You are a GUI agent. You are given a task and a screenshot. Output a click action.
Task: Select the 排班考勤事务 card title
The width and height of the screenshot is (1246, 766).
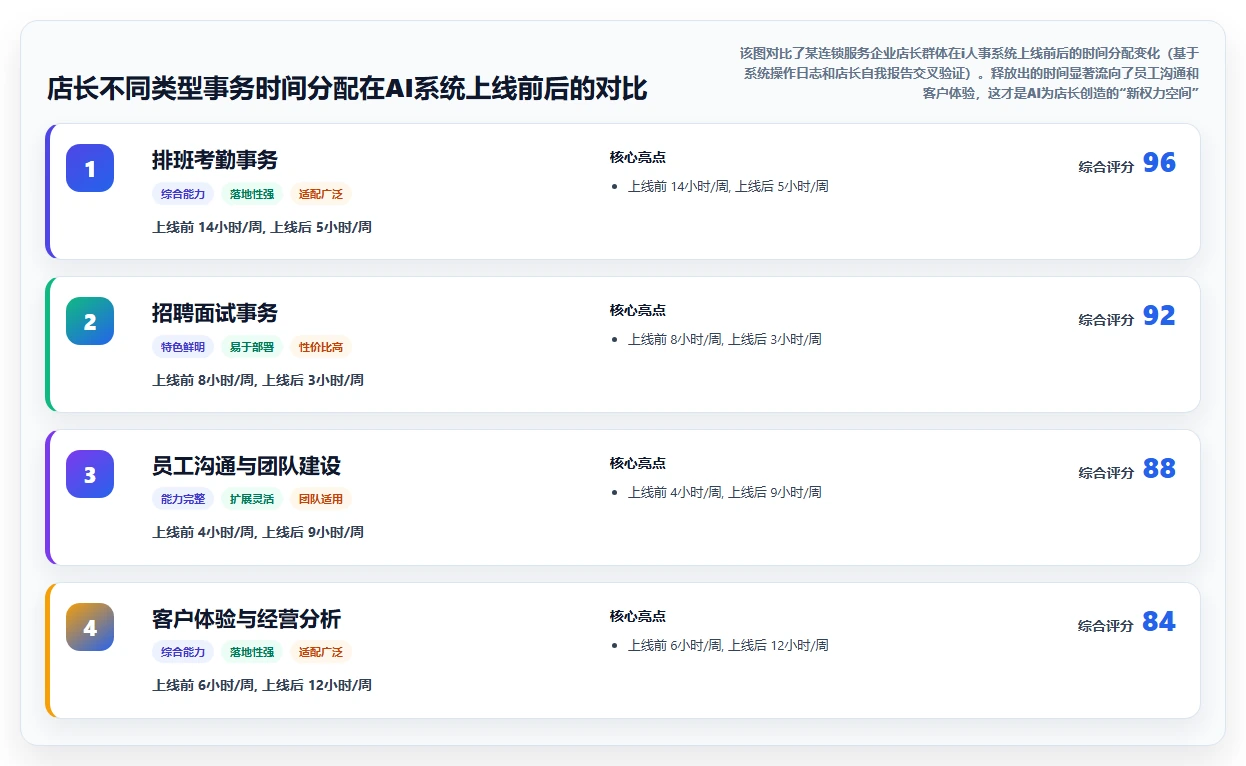pos(215,160)
